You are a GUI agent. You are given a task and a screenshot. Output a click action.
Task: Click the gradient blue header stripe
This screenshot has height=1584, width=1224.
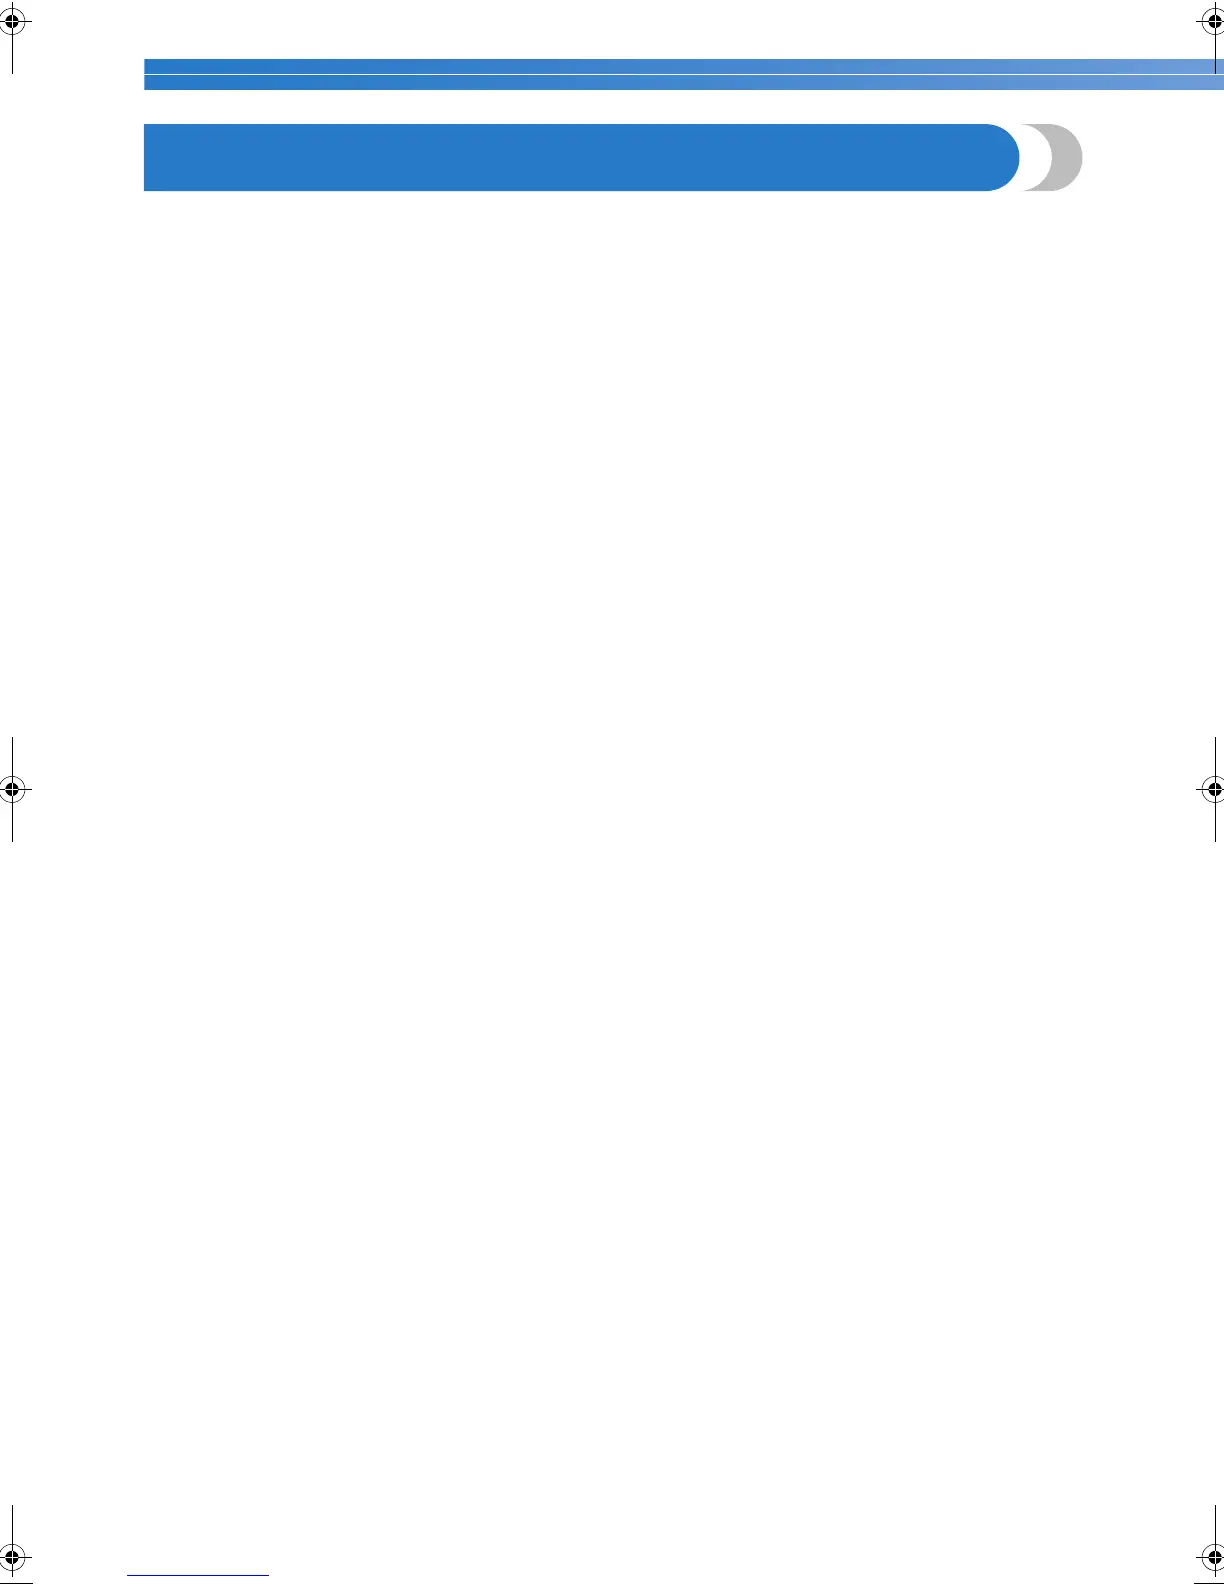coord(684,74)
